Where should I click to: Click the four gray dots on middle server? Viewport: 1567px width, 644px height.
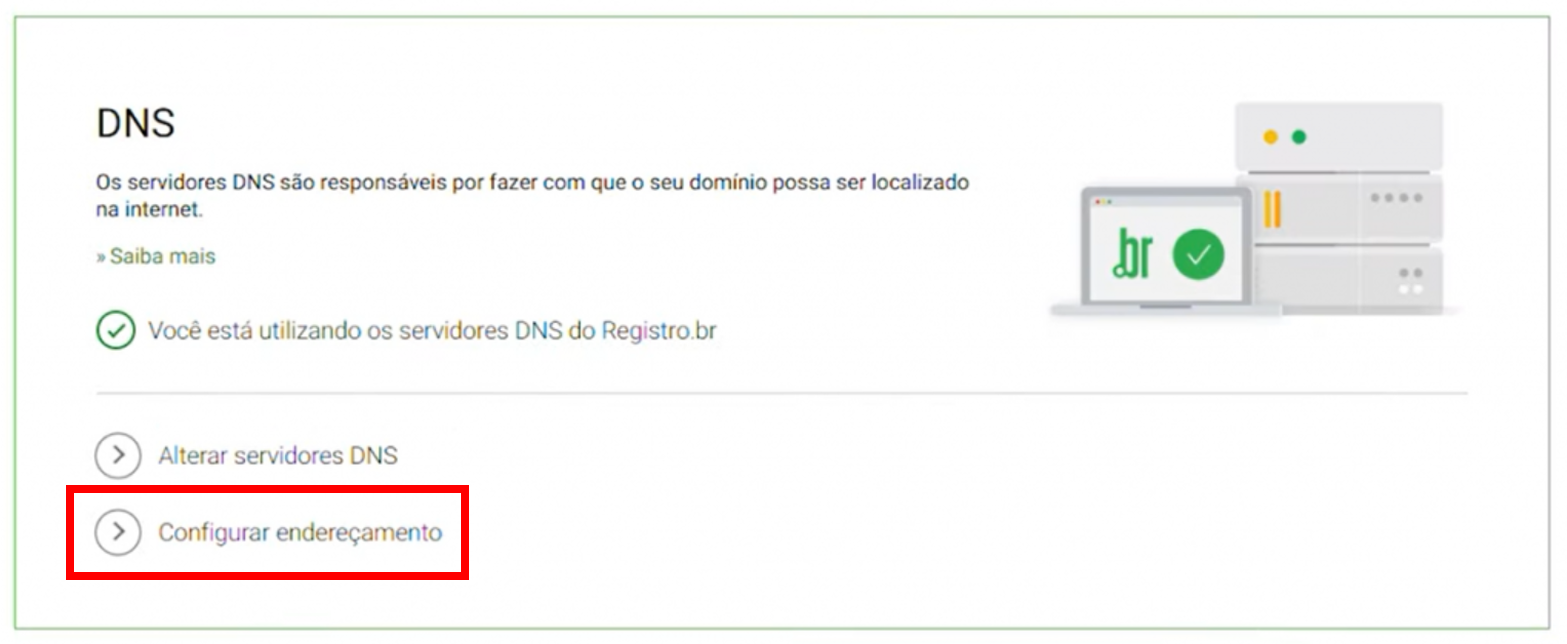coord(1397,198)
